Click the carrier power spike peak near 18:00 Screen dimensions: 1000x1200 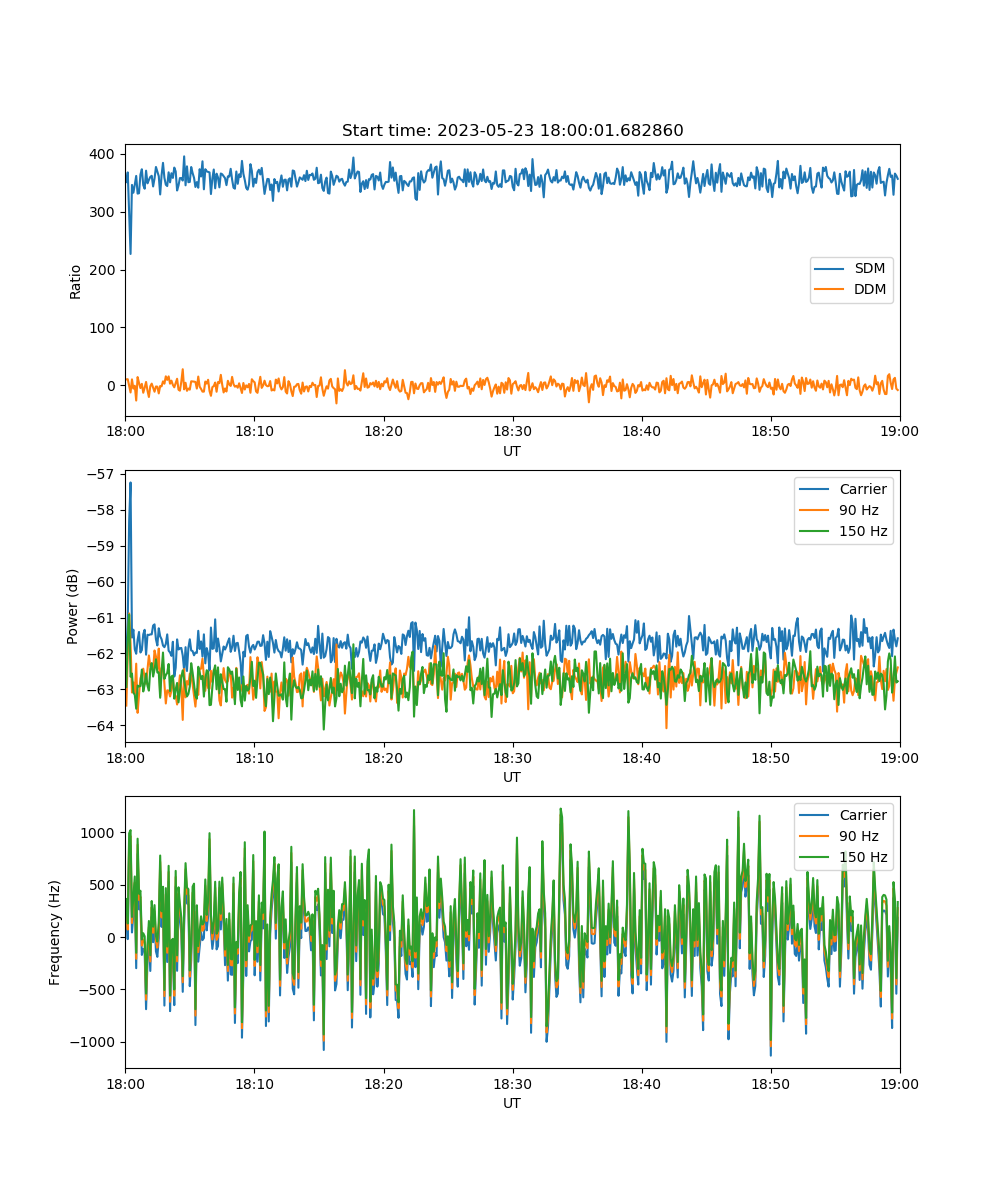click(130, 483)
